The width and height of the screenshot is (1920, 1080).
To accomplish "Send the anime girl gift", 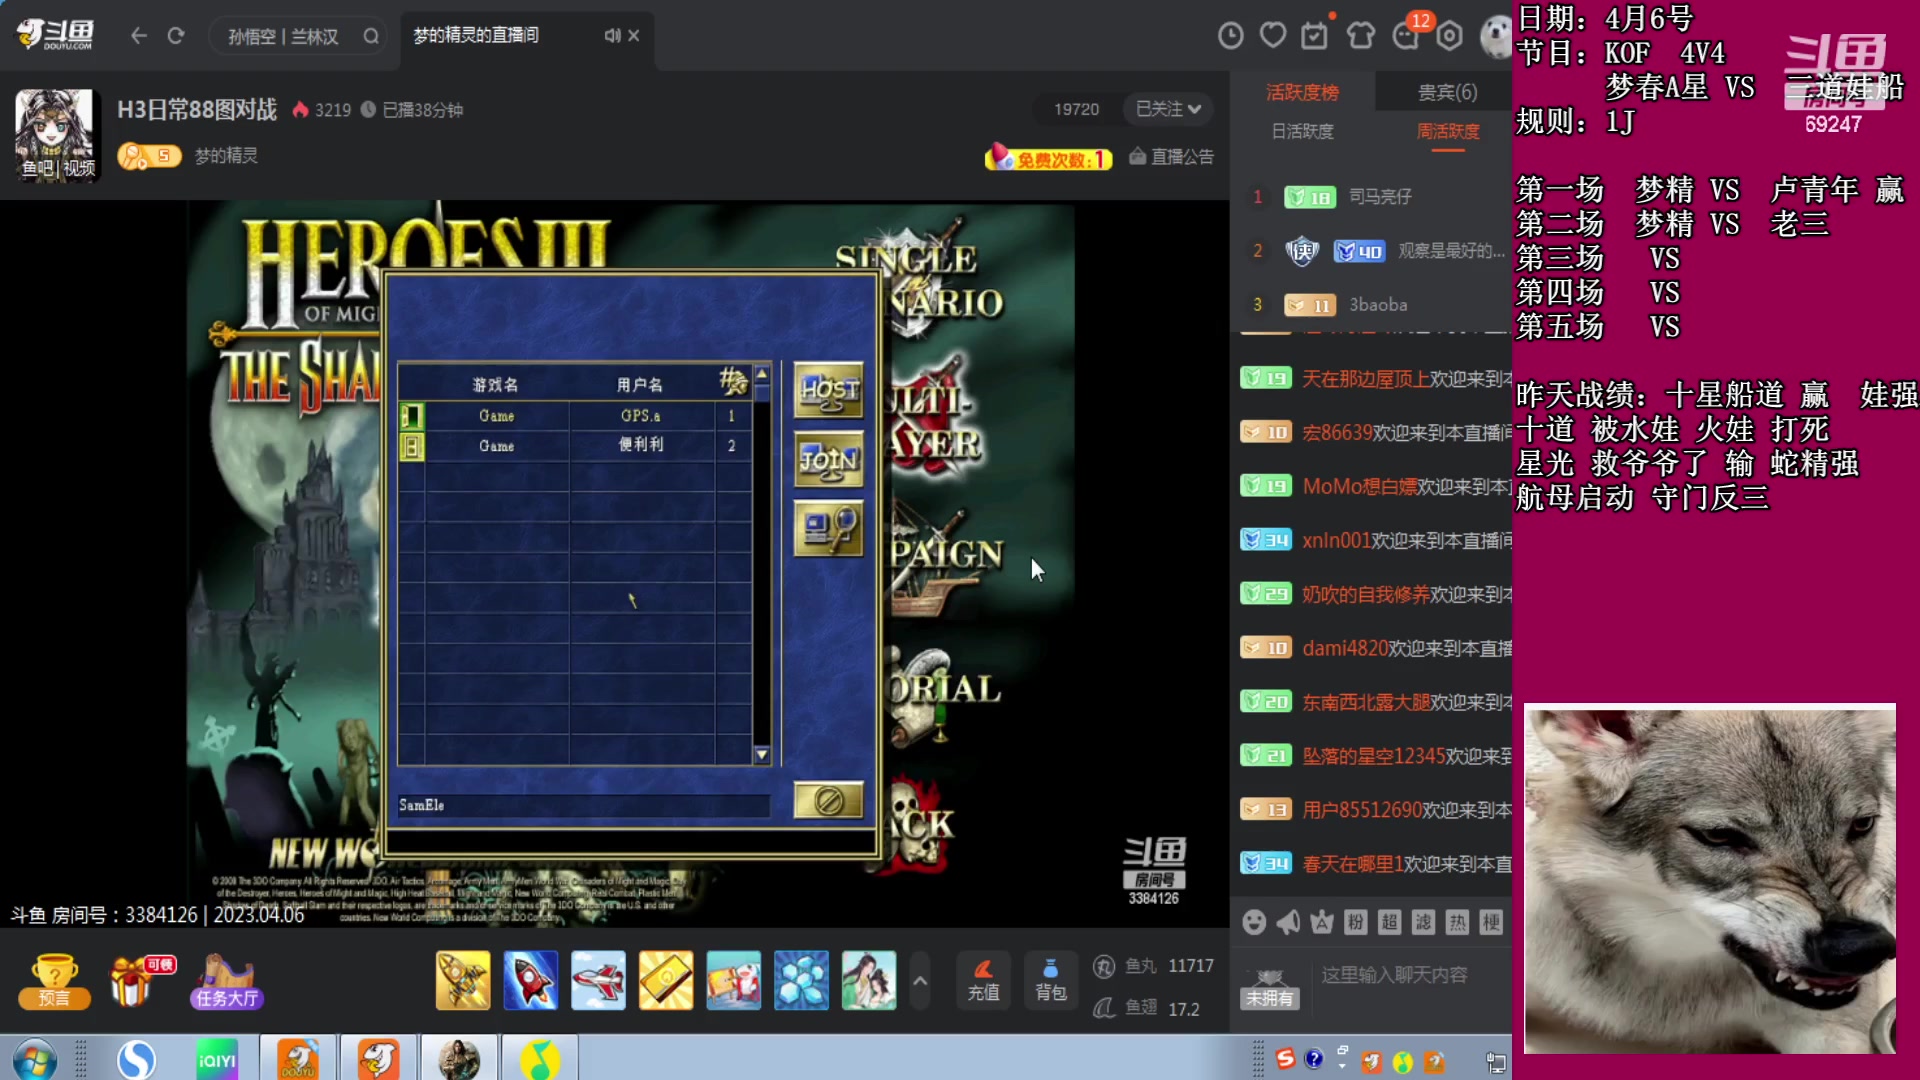I will [x=869, y=980].
